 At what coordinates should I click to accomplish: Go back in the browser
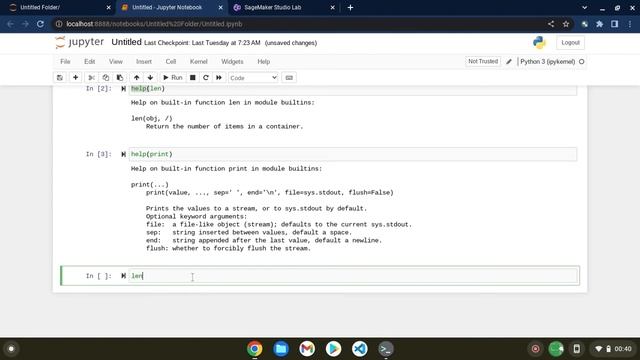click(x=11, y=24)
